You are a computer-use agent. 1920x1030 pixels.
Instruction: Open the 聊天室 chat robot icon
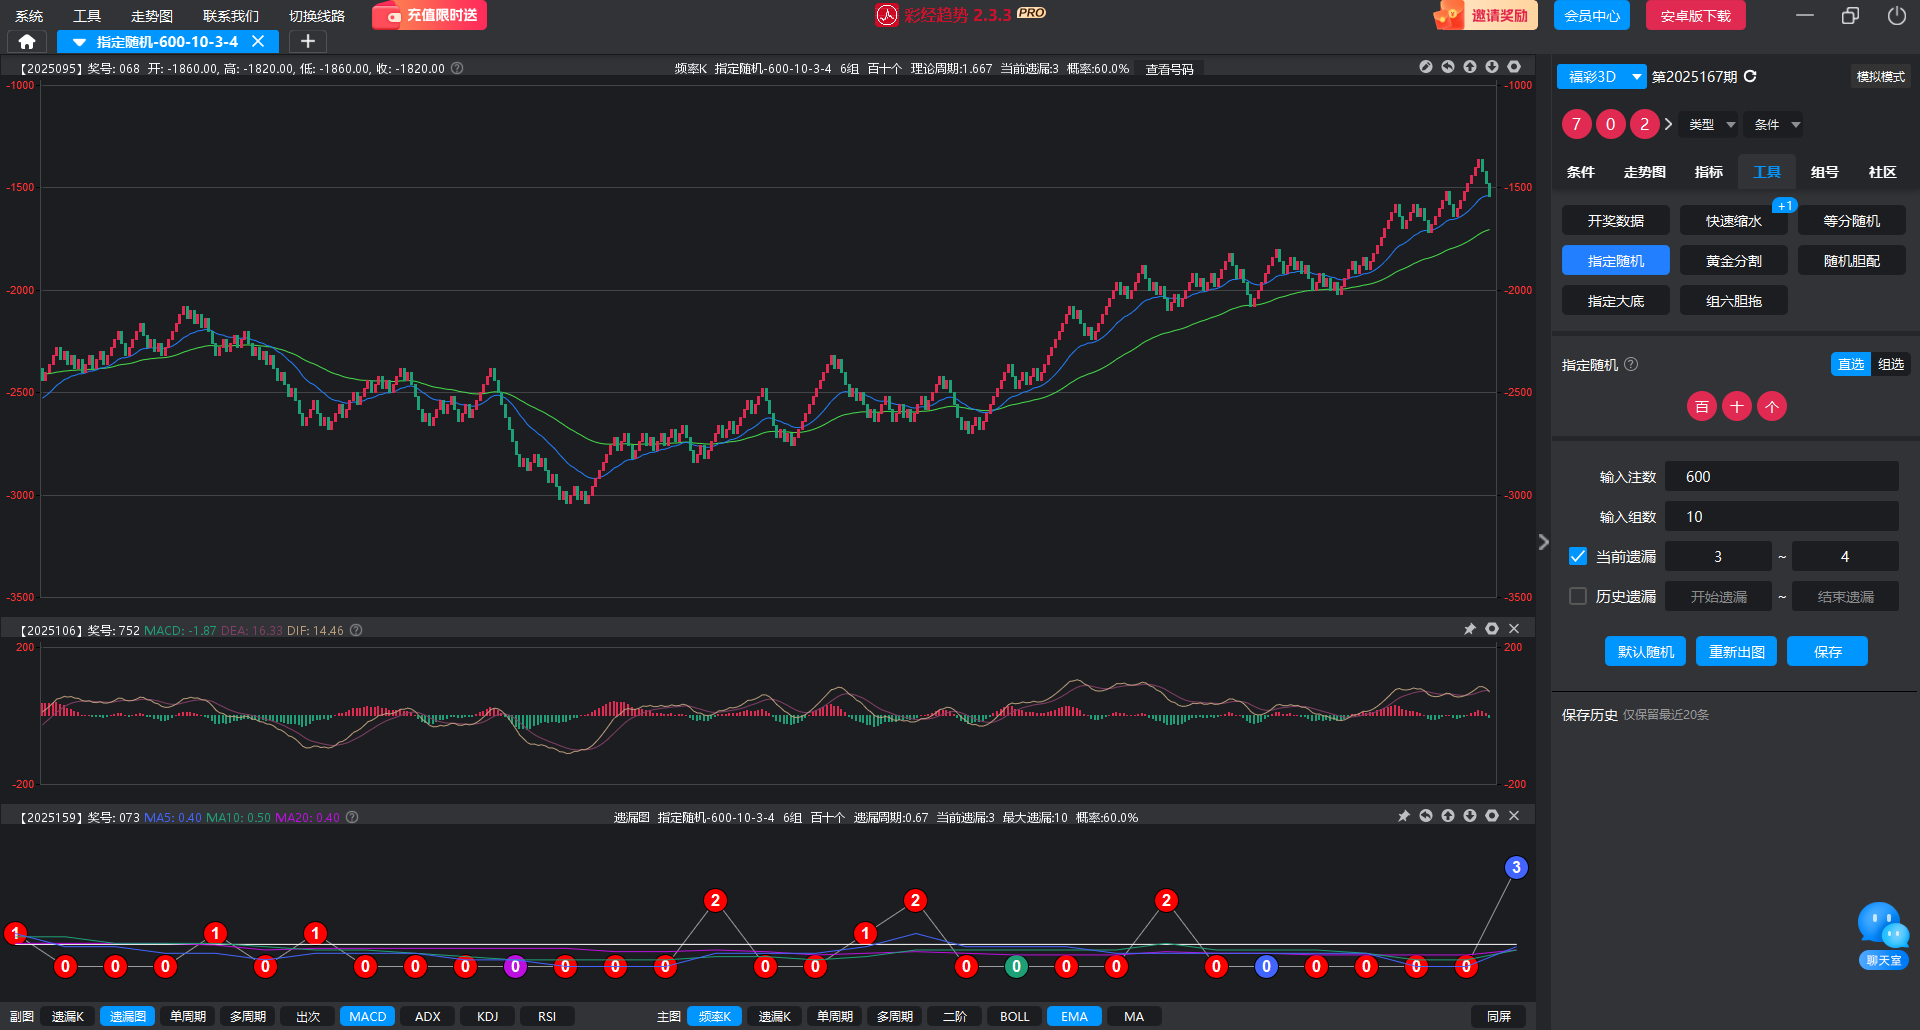[x=1883, y=935]
